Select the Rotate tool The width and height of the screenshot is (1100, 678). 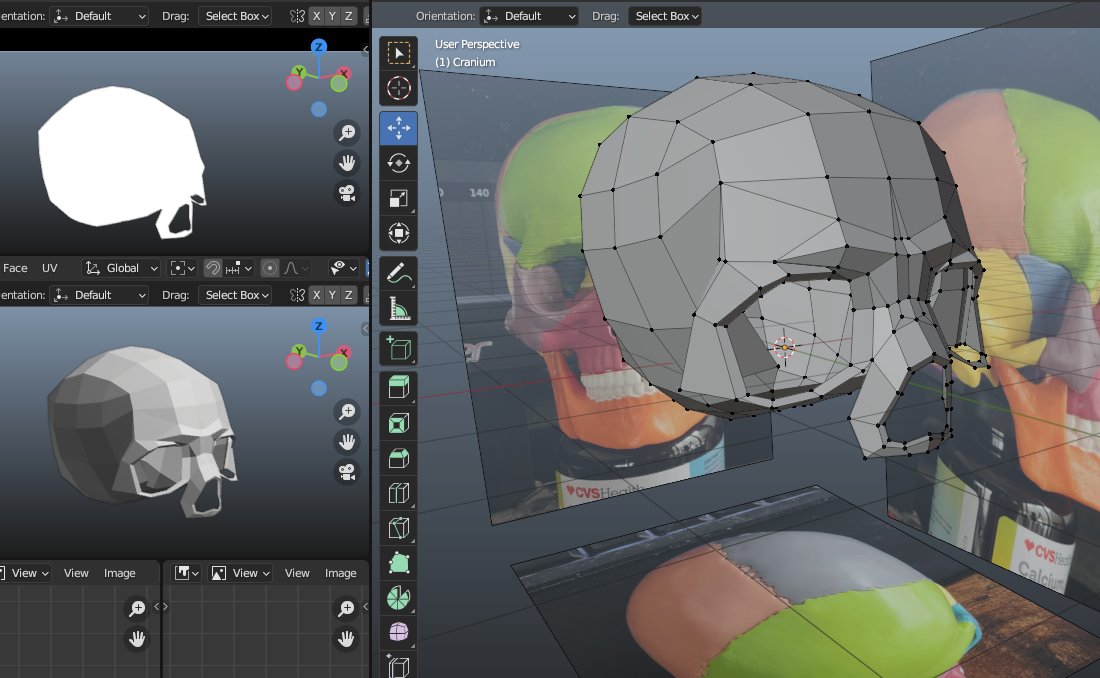point(398,163)
